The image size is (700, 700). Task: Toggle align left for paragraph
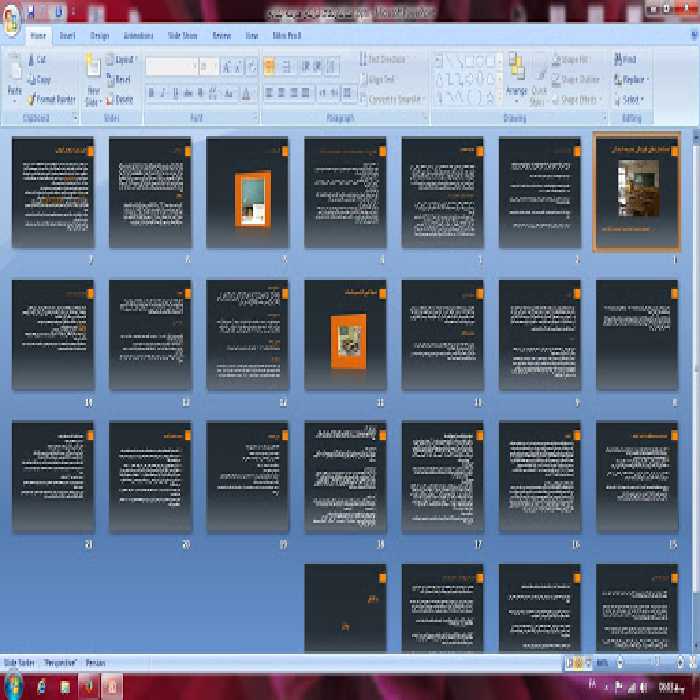tap(270, 93)
